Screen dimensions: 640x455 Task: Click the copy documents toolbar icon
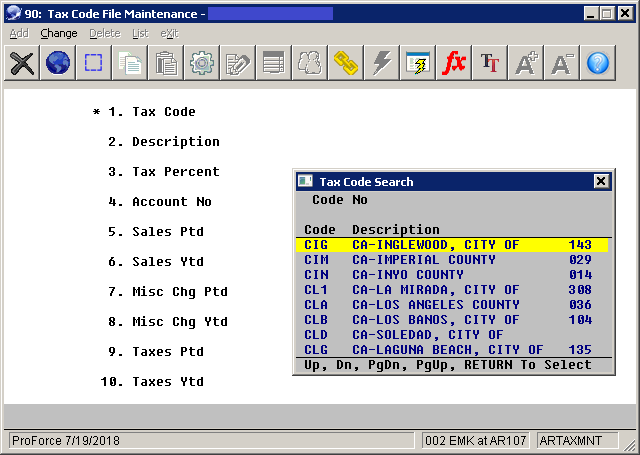[x=129, y=63]
